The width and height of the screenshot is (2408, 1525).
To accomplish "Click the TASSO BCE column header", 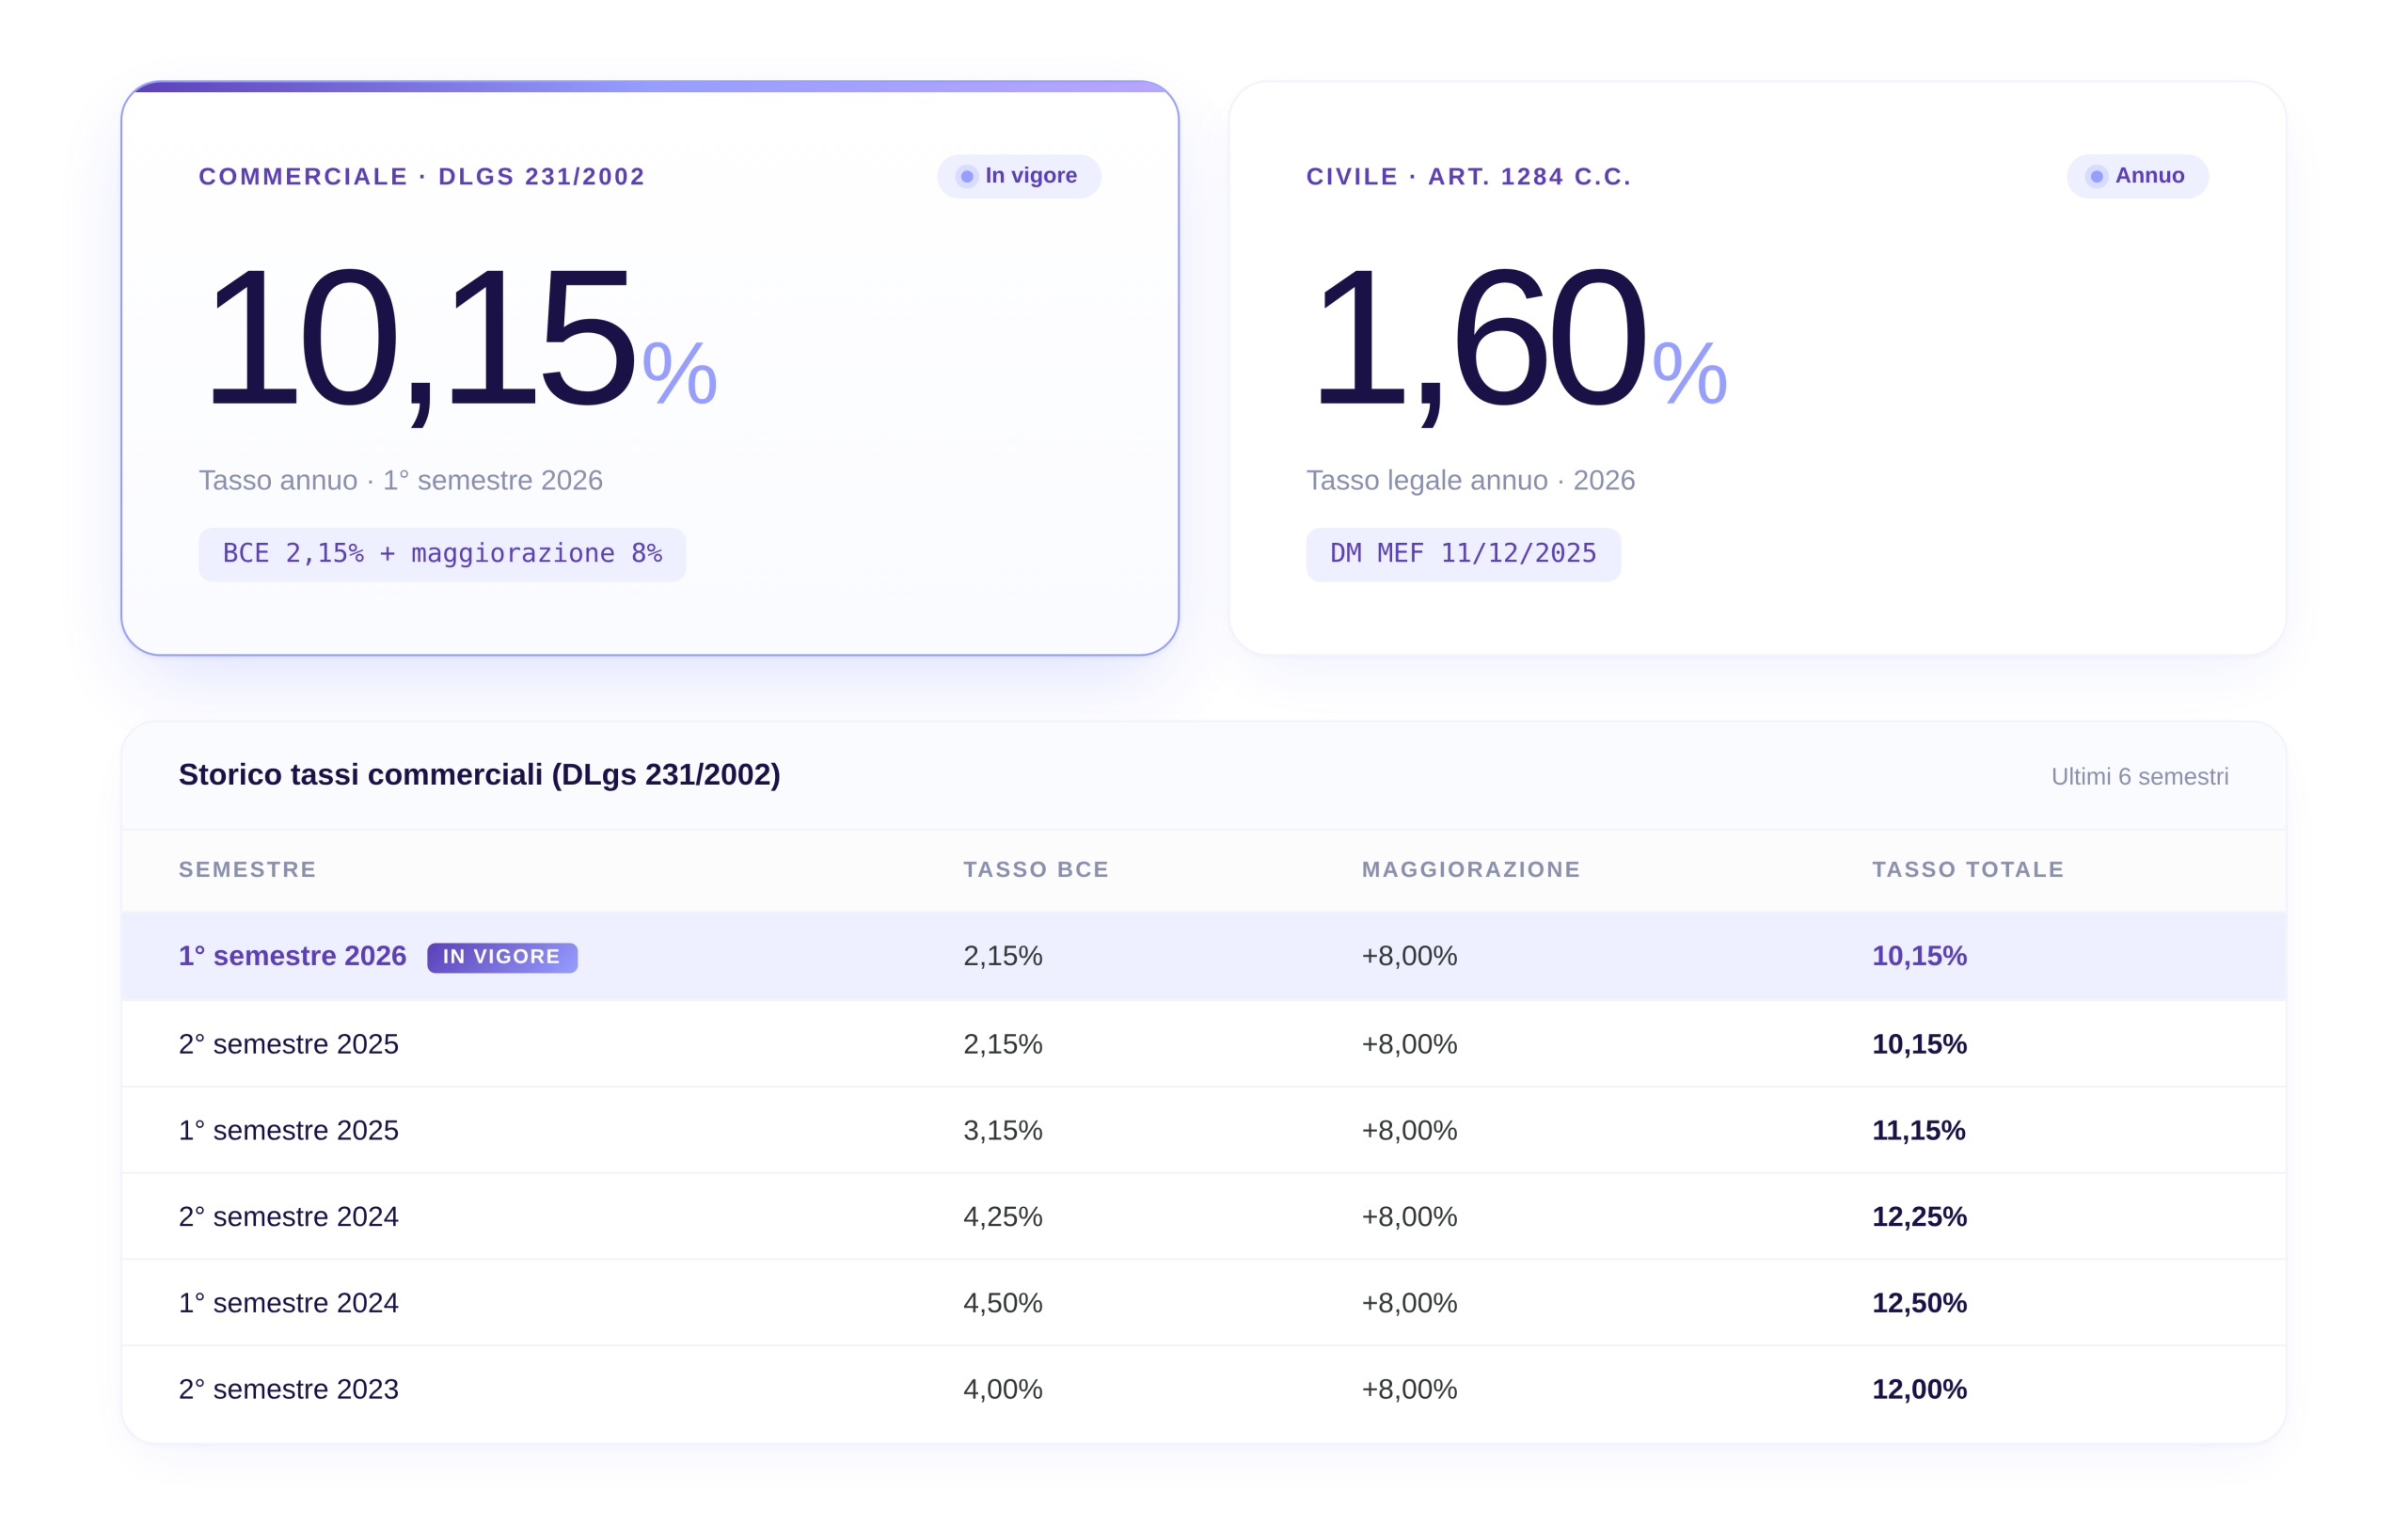I will point(1036,870).
